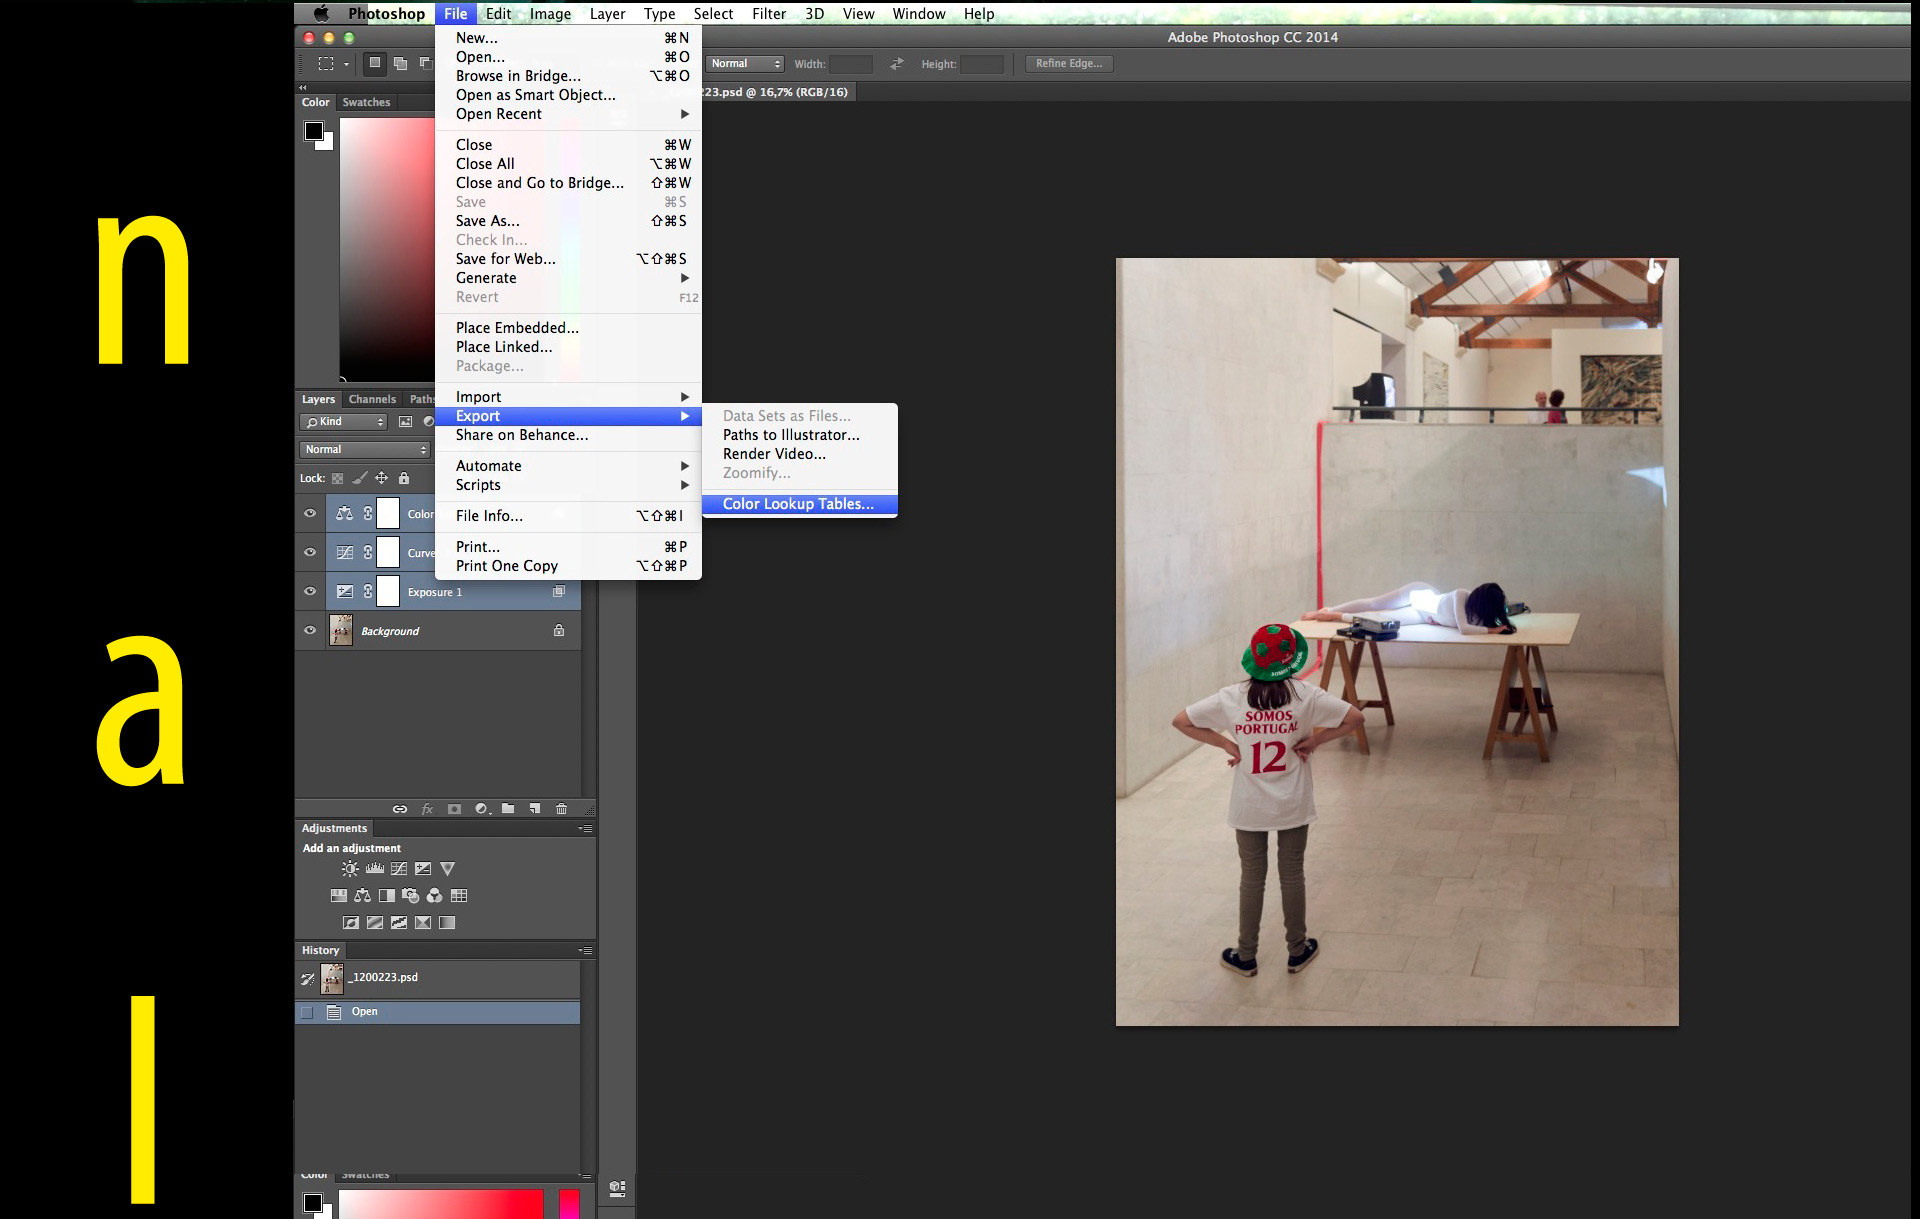The height and width of the screenshot is (1219, 1920).
Task: Open the Adjustments panel flyout menu
Action: 586,829
